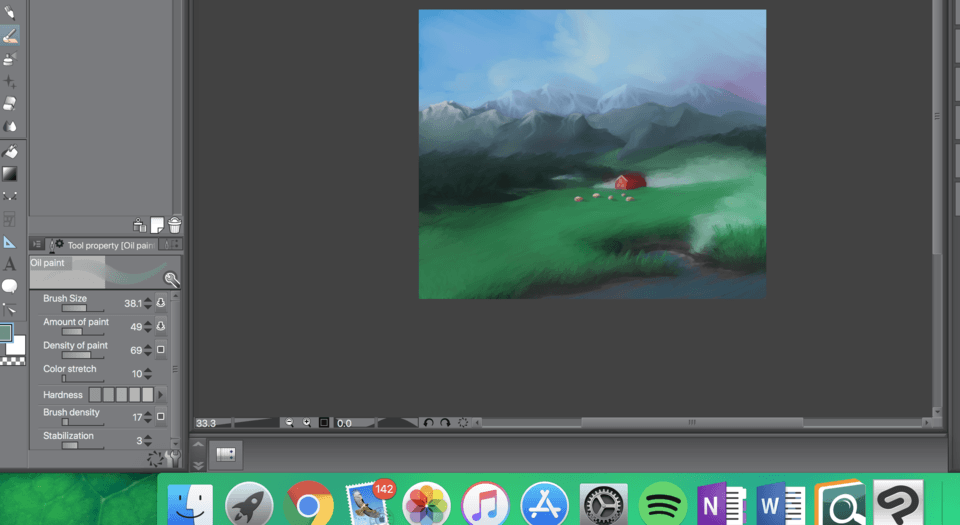Image resolution: width=960 pixels, height=525 pixels.
Task: Reset tool properties to initial settings
Action: pyautogui.click(x=155, y=458)
